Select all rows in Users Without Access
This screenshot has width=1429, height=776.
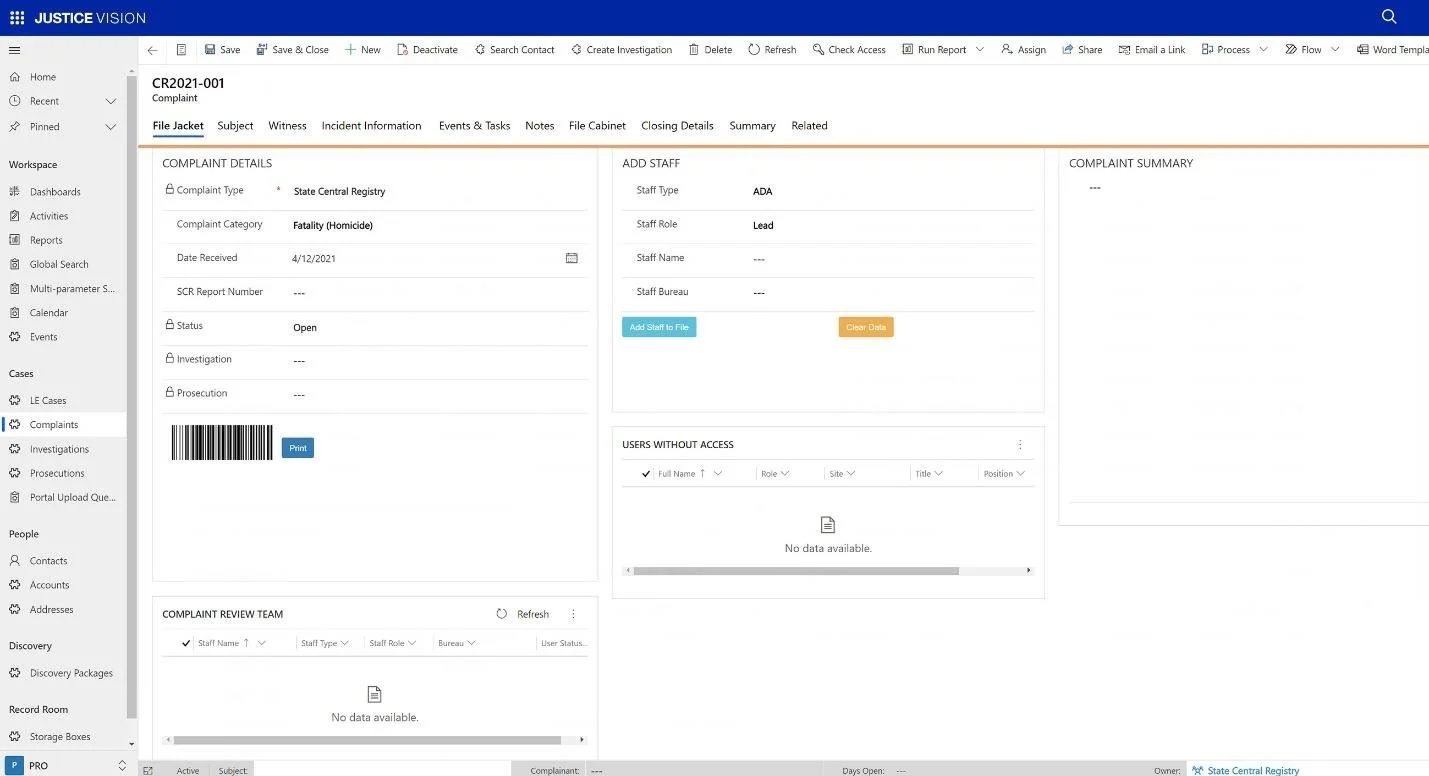646,474
